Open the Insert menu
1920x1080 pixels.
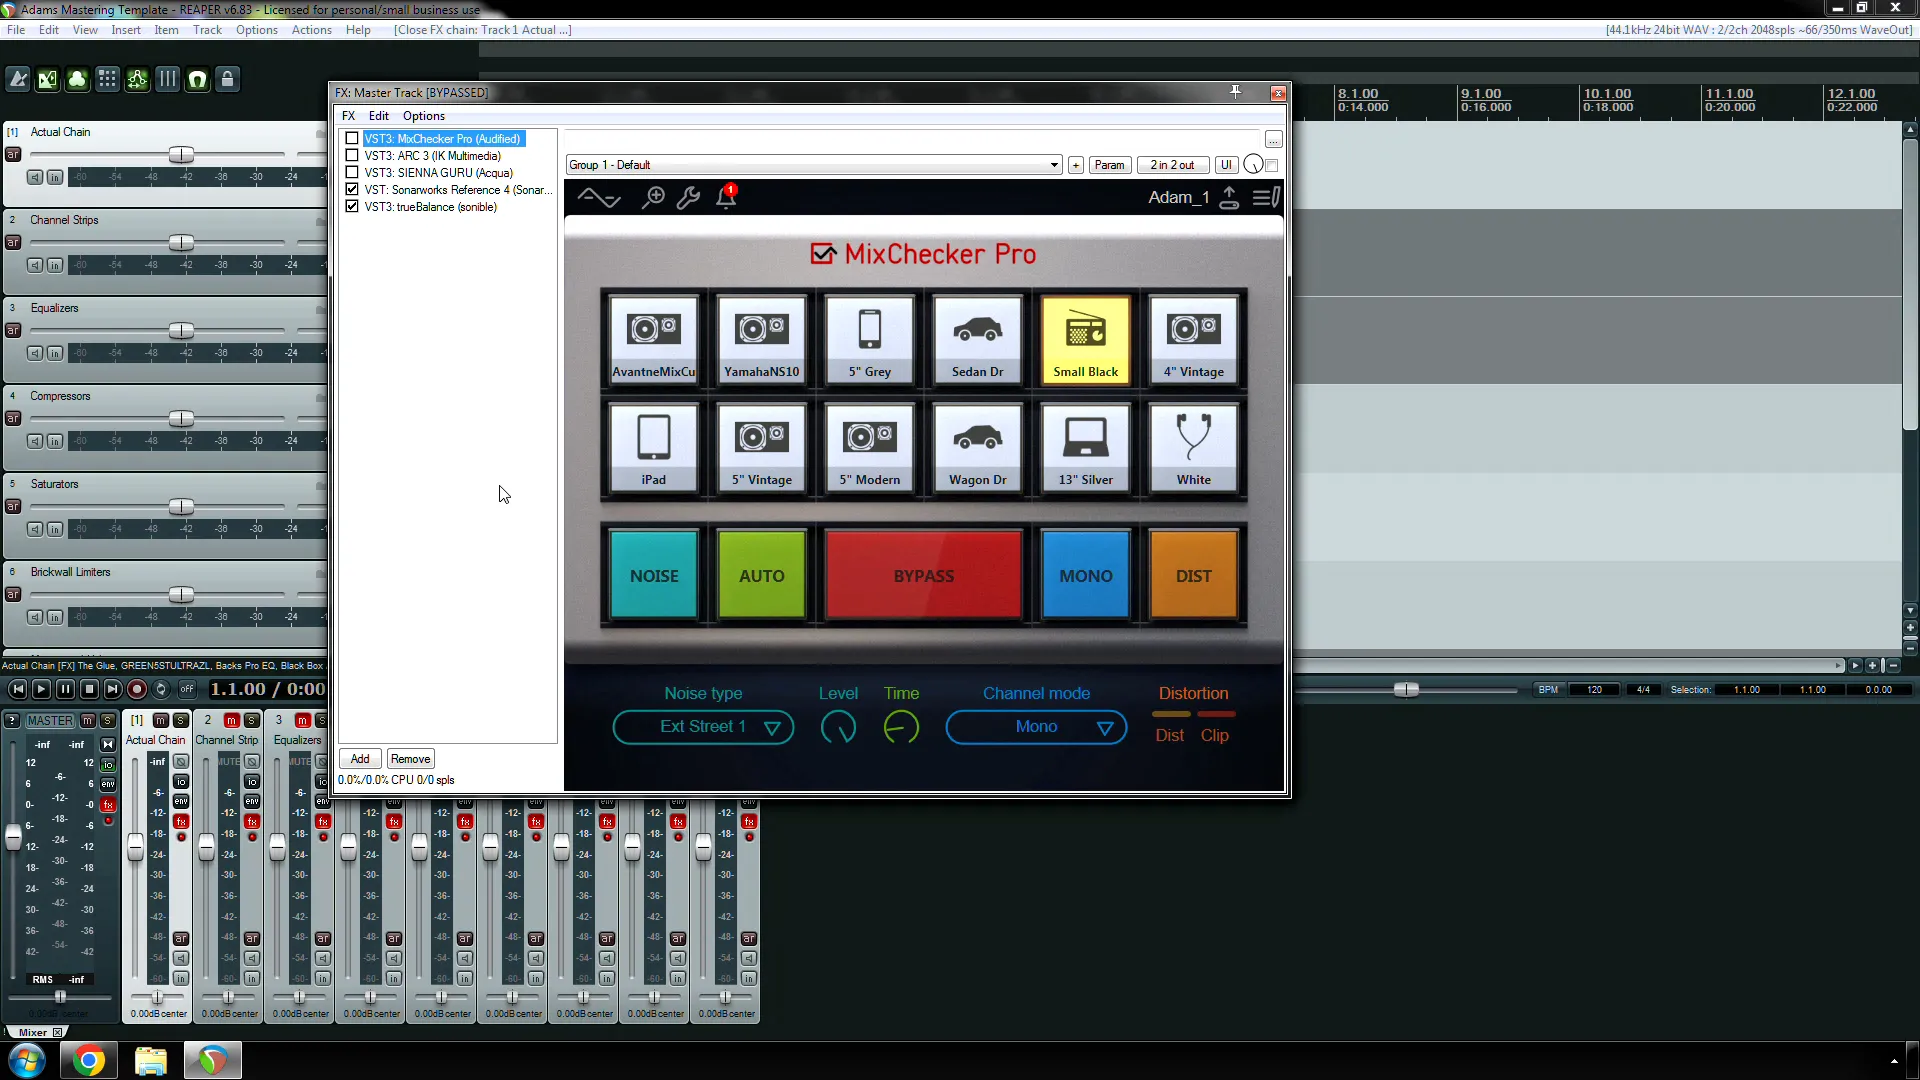coord(126,30)
